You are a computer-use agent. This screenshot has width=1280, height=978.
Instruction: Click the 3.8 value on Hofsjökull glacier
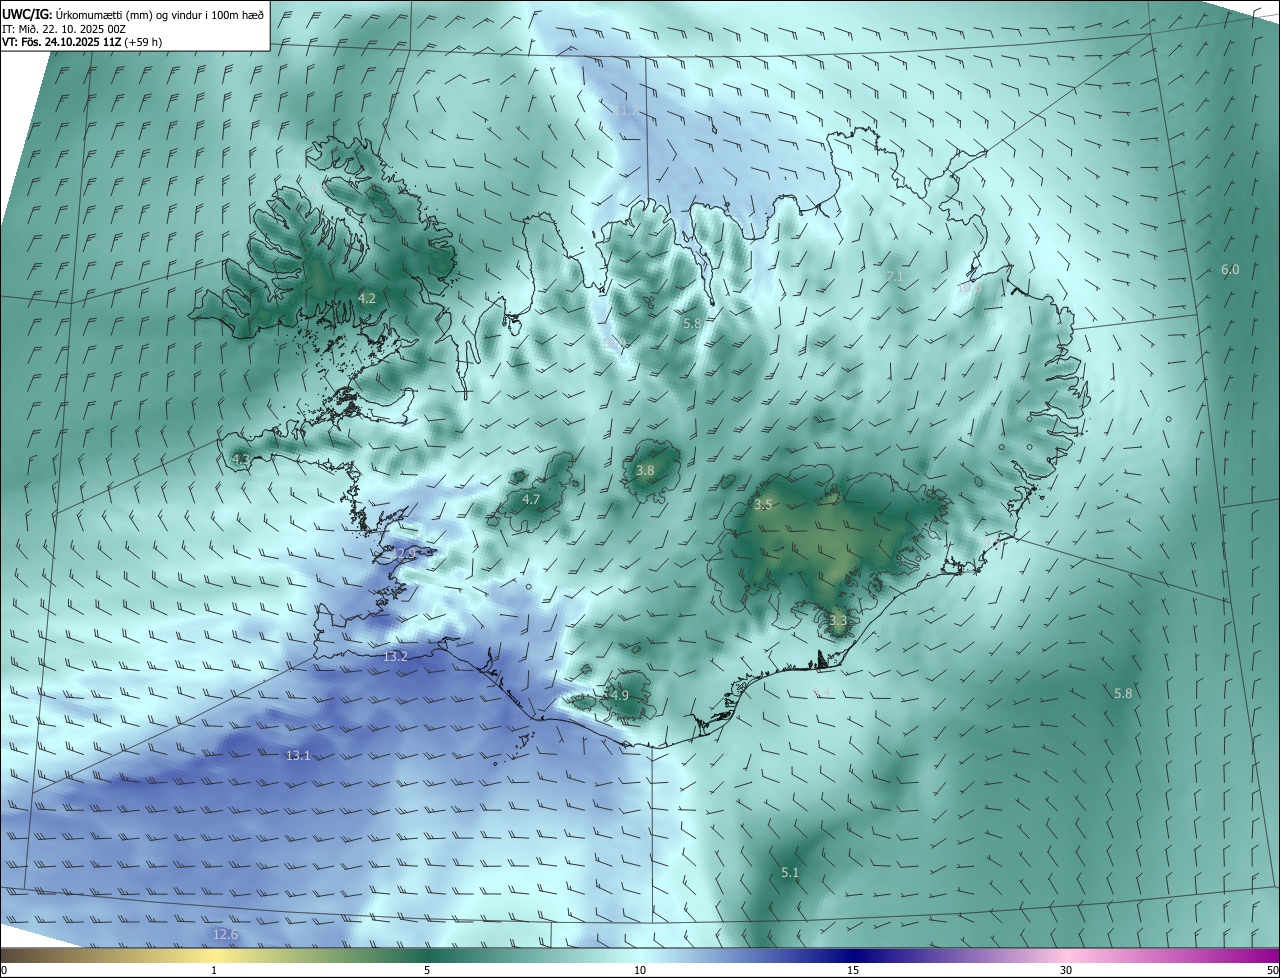645,470
